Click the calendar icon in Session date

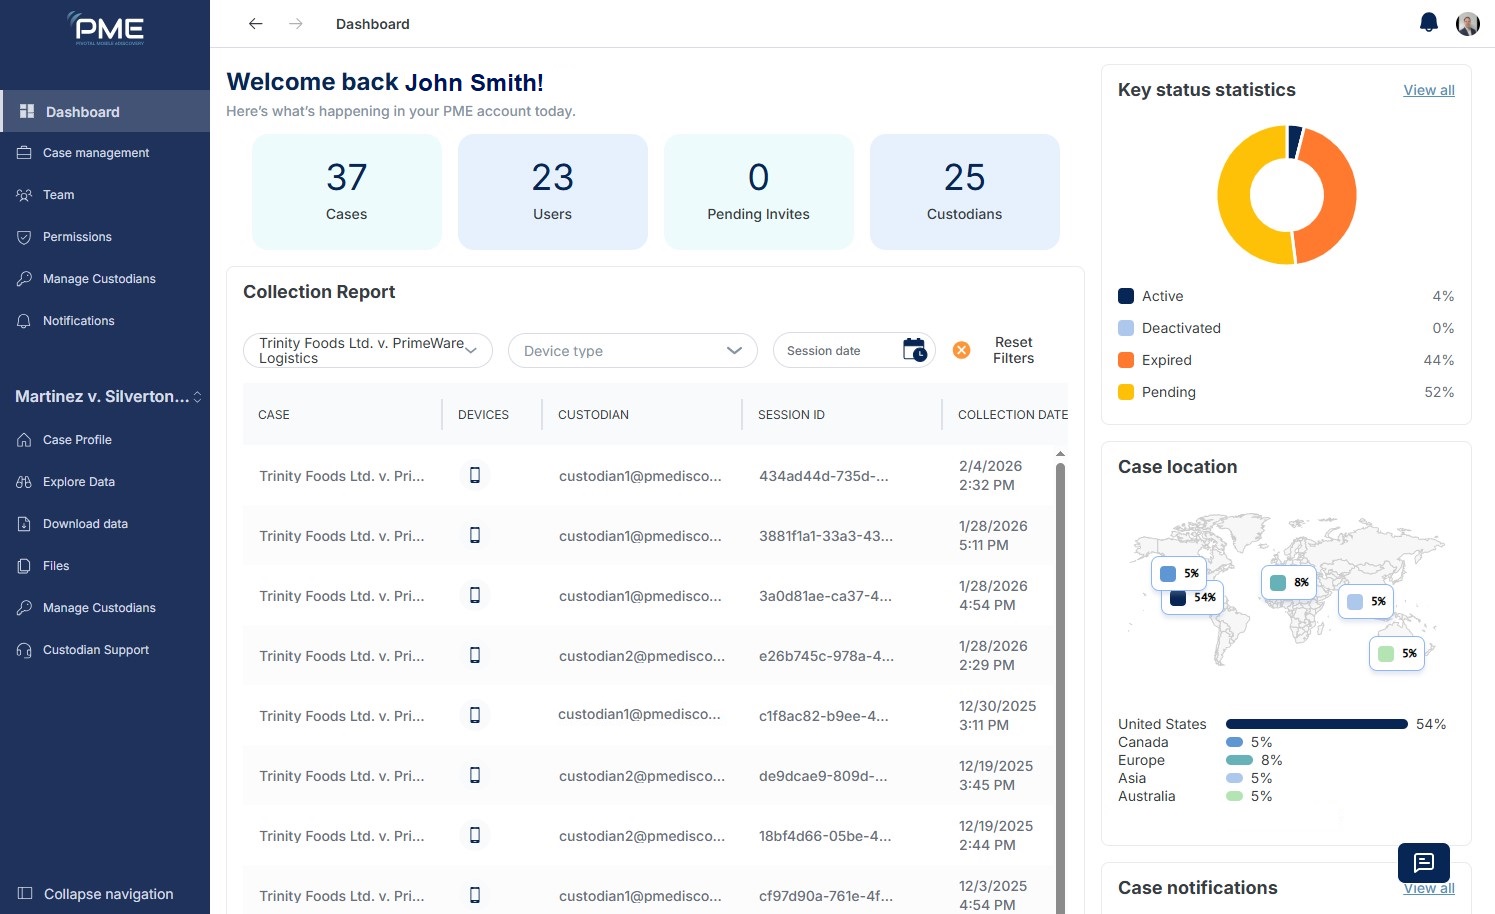click(914, 350)
